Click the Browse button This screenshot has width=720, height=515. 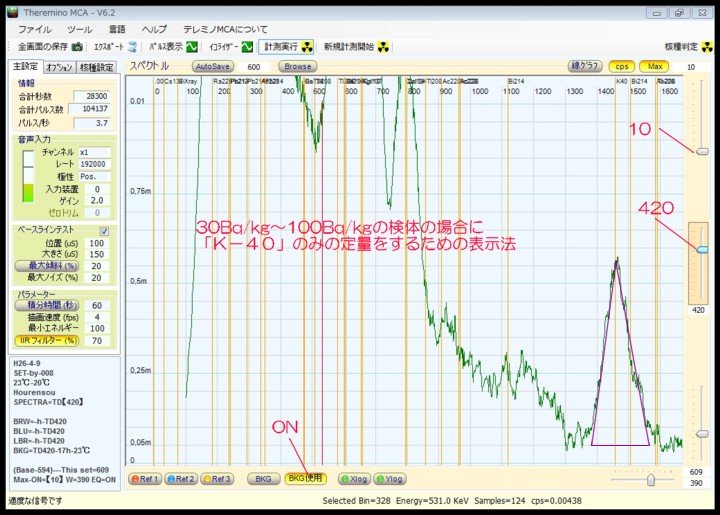pos(298,67)
